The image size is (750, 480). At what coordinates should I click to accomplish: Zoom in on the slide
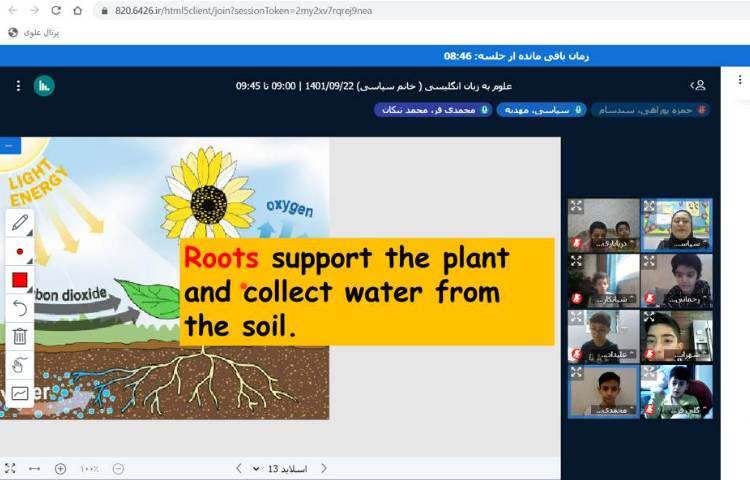pyautogui.click(x=60, y=468)
